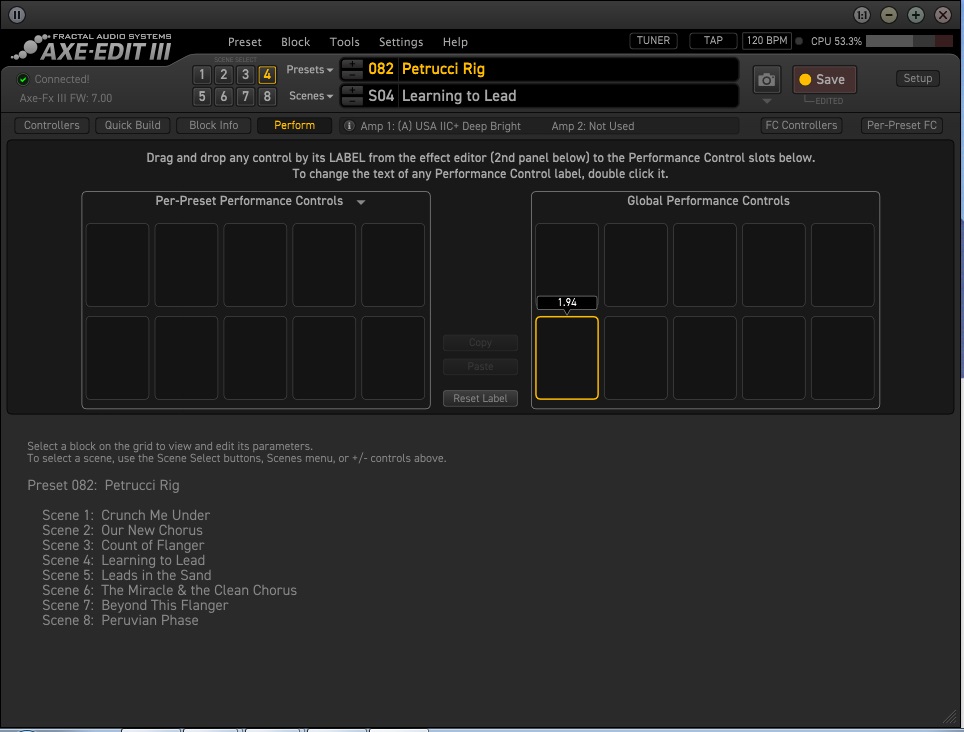The image size is (964, 732).
Task: Select scene 1 button
Action: coord(202,75)
